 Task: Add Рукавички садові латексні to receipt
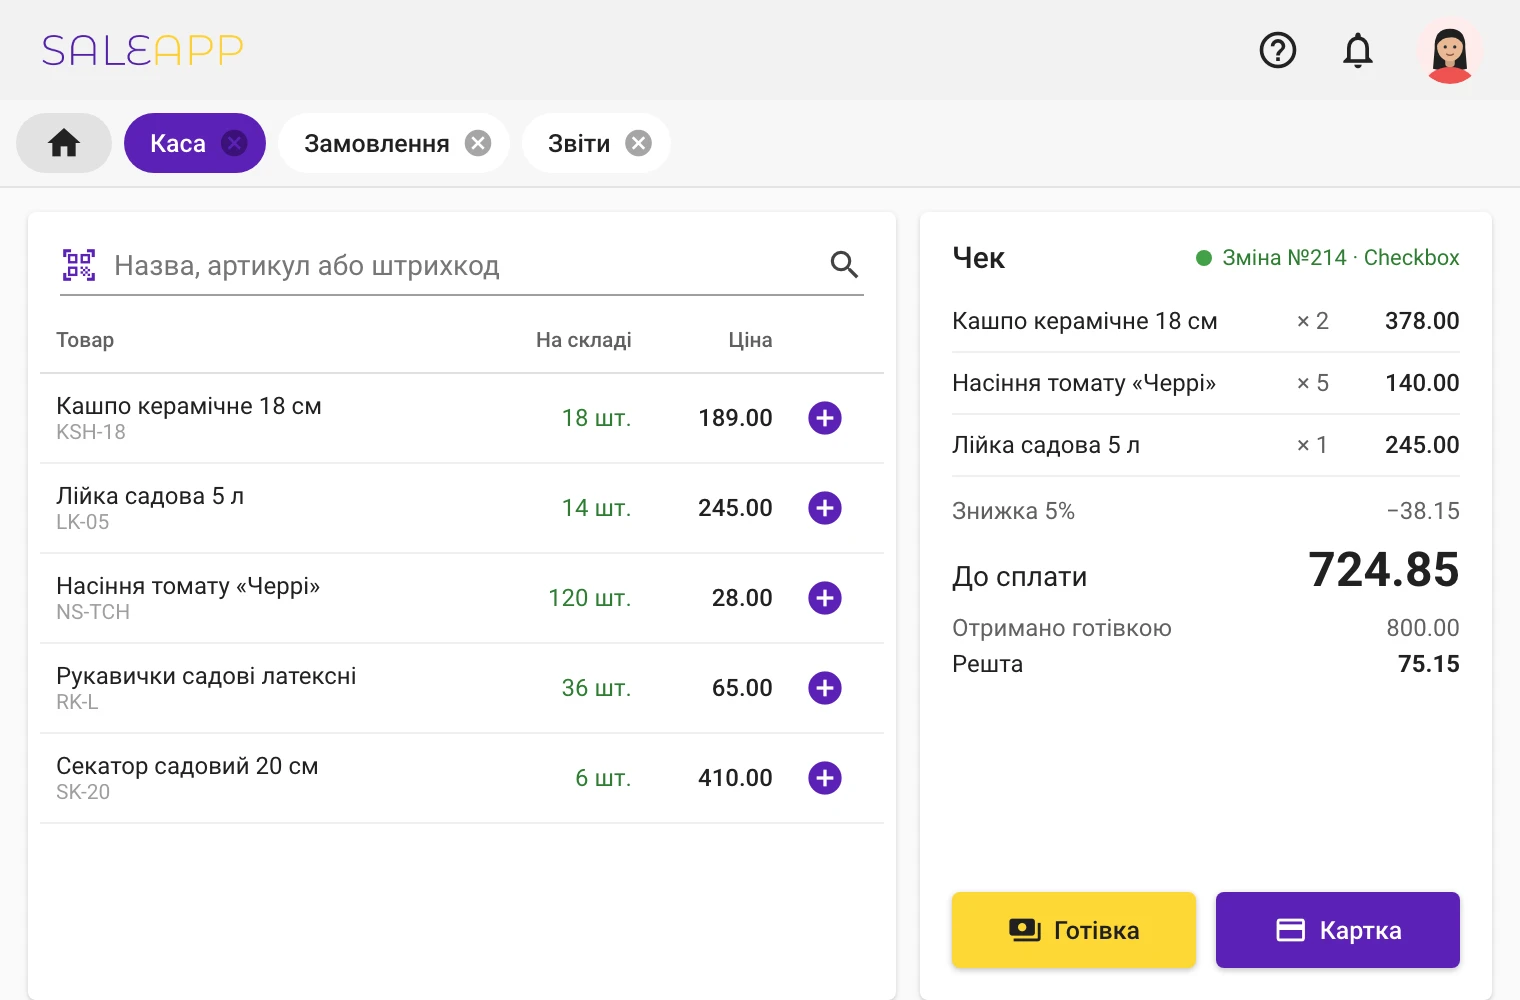[825, 688]
